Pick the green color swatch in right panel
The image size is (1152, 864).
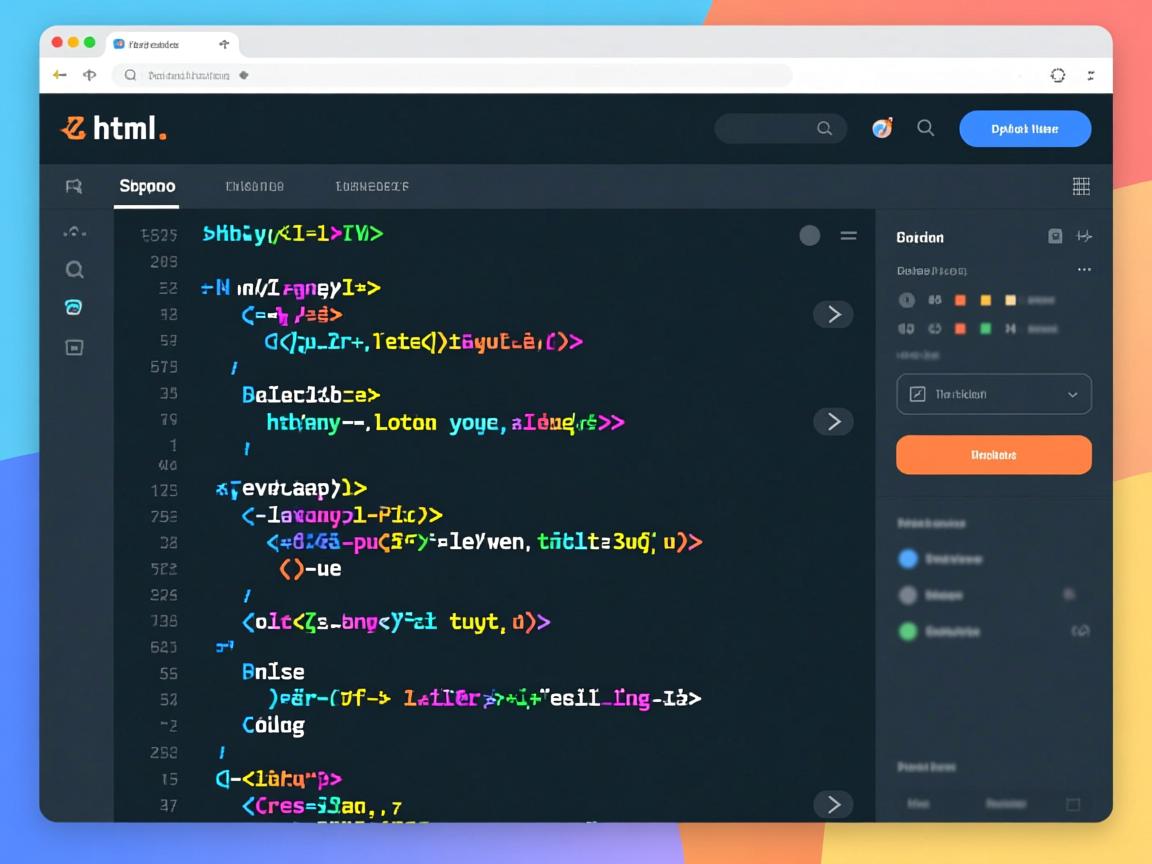pos(985,328)
